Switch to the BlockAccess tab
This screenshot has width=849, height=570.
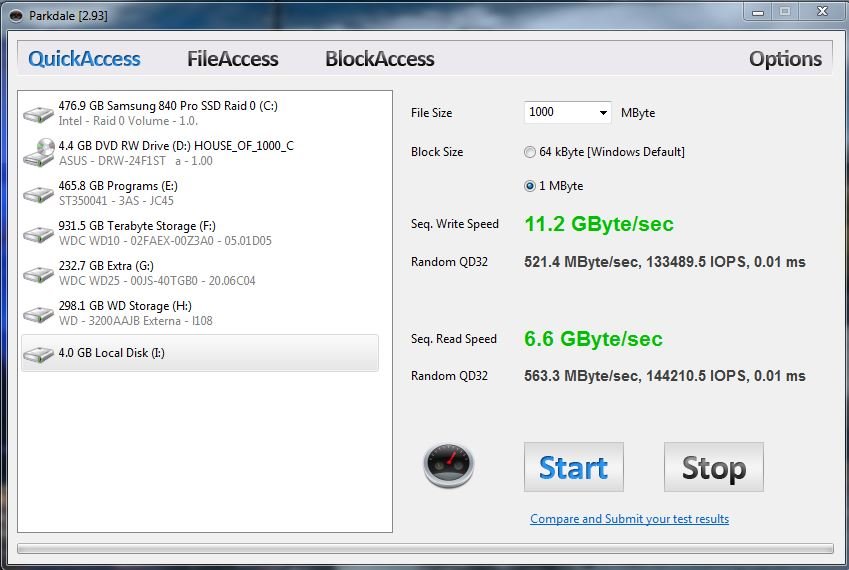tap(380, 59)
